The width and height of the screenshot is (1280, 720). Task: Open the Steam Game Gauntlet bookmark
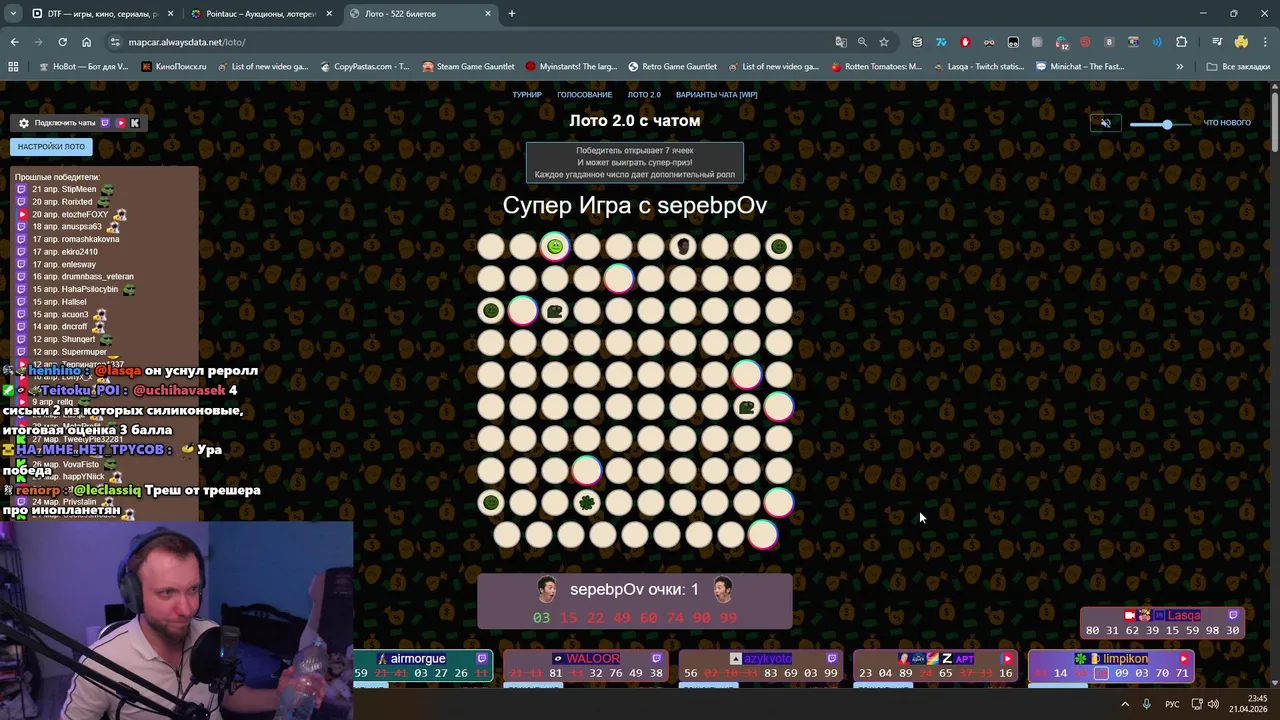tap(468, 67)
